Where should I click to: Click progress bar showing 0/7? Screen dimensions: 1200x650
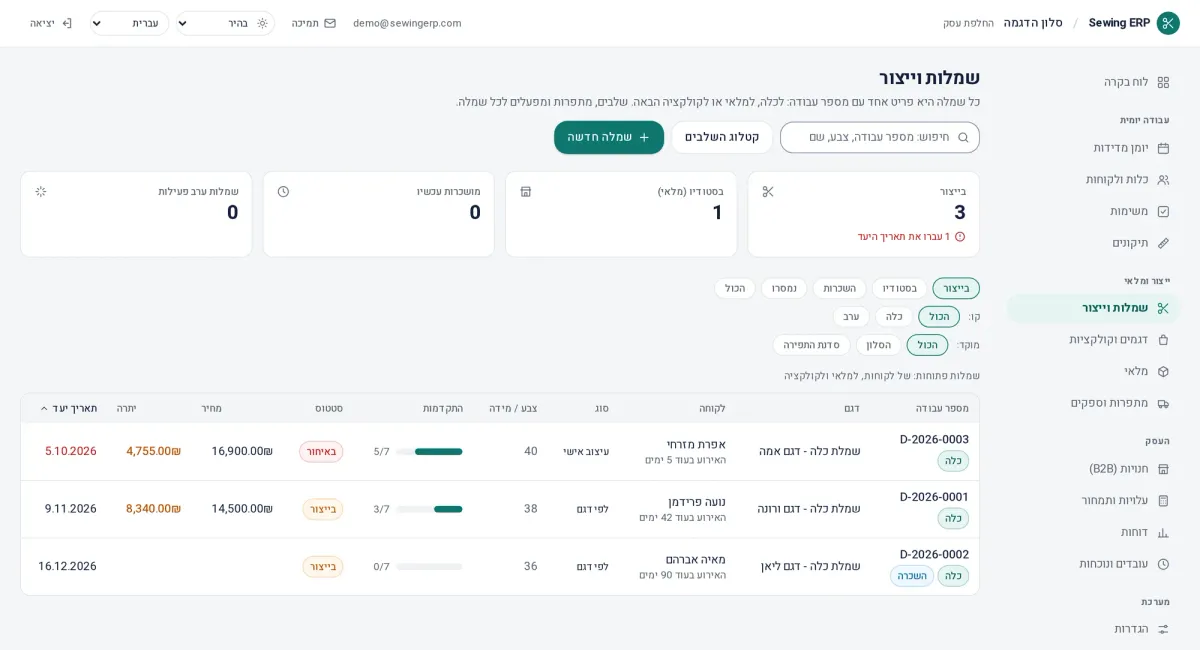click(x=429, y=567)
